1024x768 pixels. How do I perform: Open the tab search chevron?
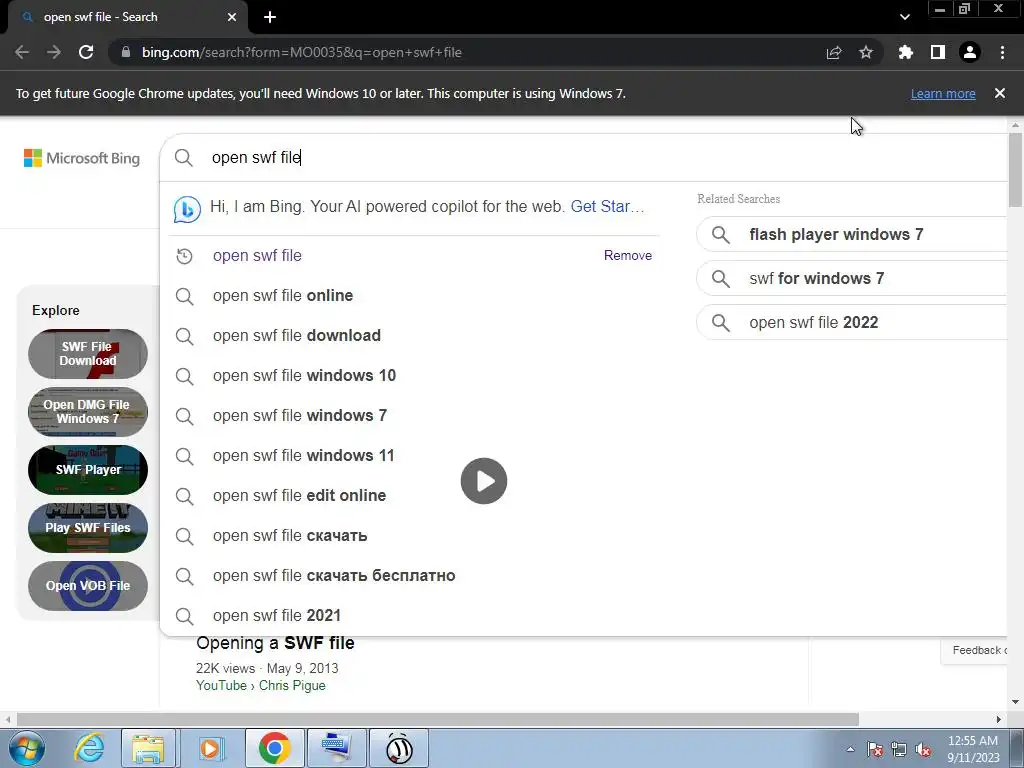pos(904,17)
